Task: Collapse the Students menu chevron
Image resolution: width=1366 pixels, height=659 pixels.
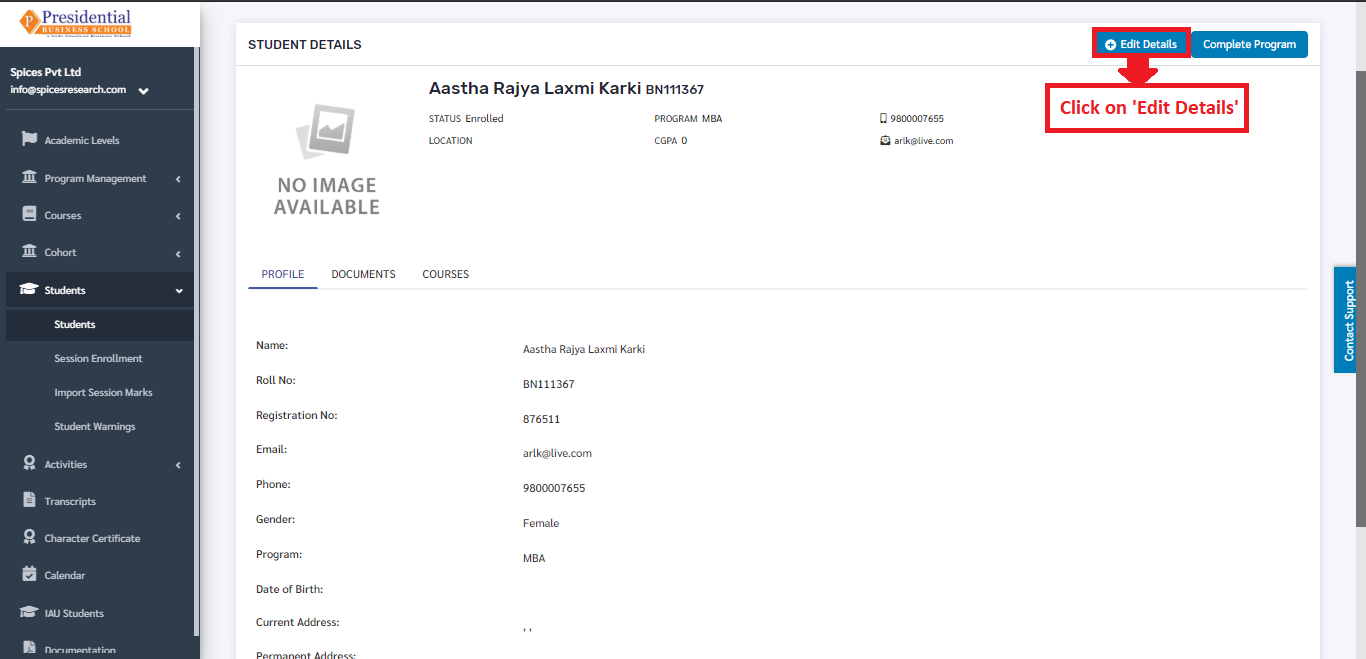Action: (x=179, y=291)
